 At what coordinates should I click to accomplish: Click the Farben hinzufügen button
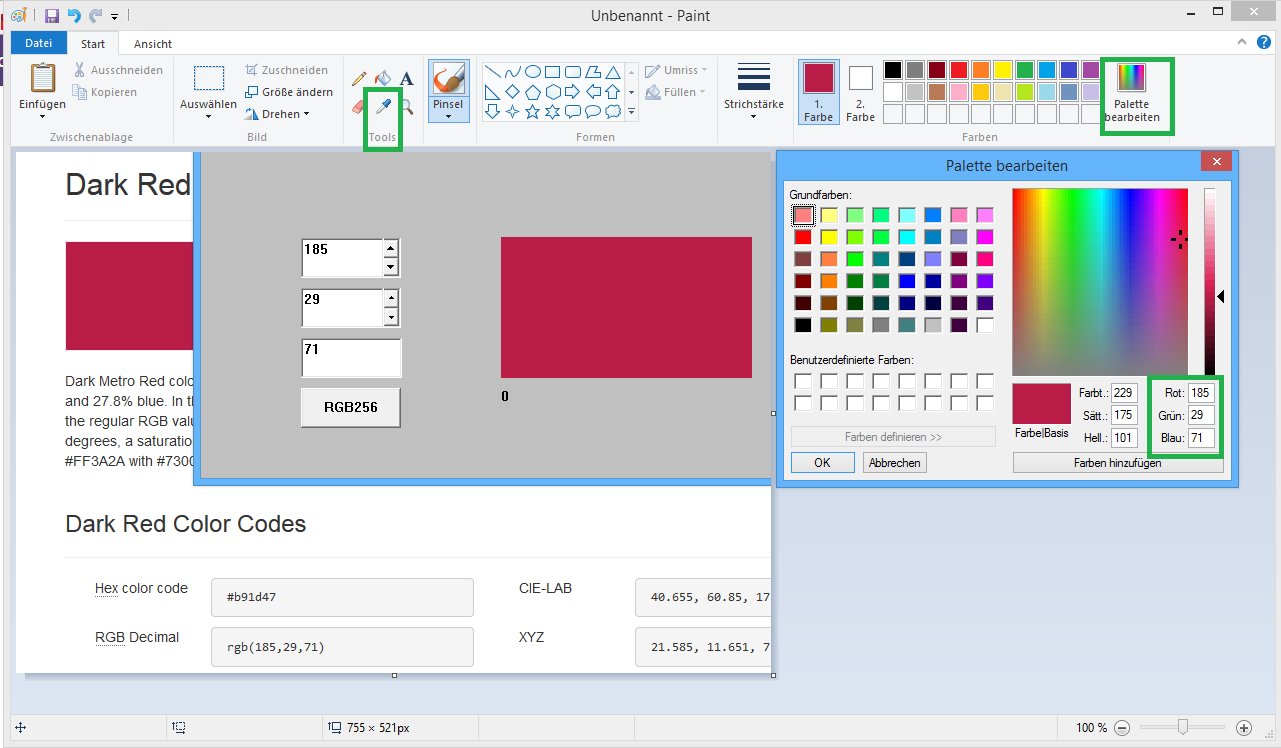pos(1118,462)
